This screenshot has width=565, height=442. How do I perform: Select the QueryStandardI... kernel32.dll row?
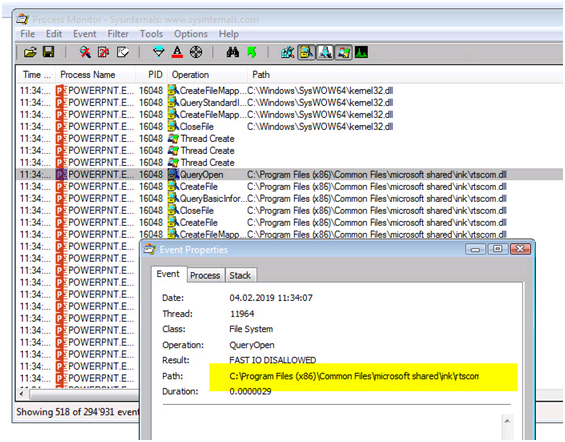[290, 103]
